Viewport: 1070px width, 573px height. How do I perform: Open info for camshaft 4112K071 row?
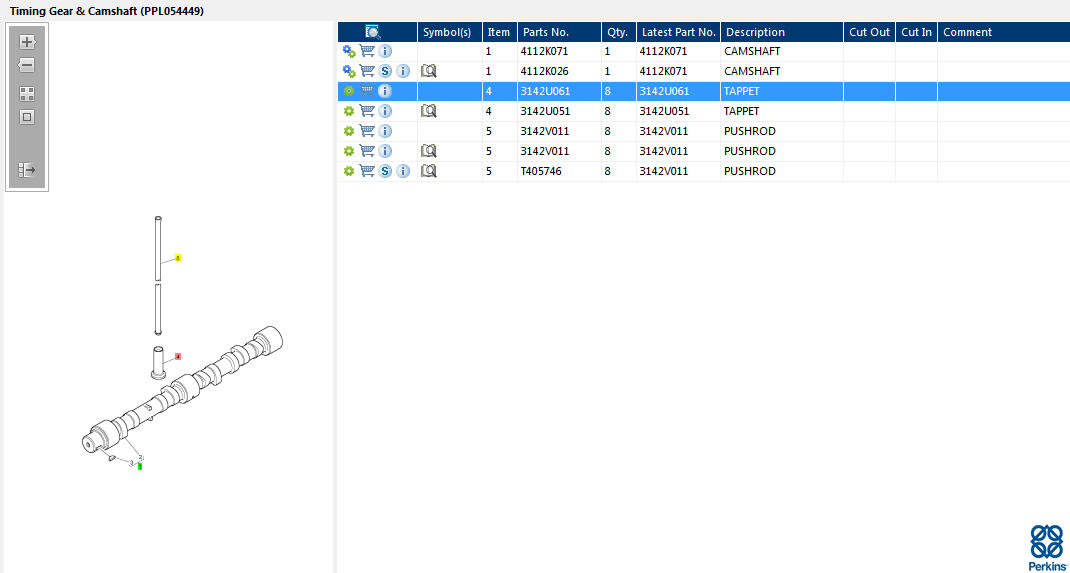click(x=385, y=51)
